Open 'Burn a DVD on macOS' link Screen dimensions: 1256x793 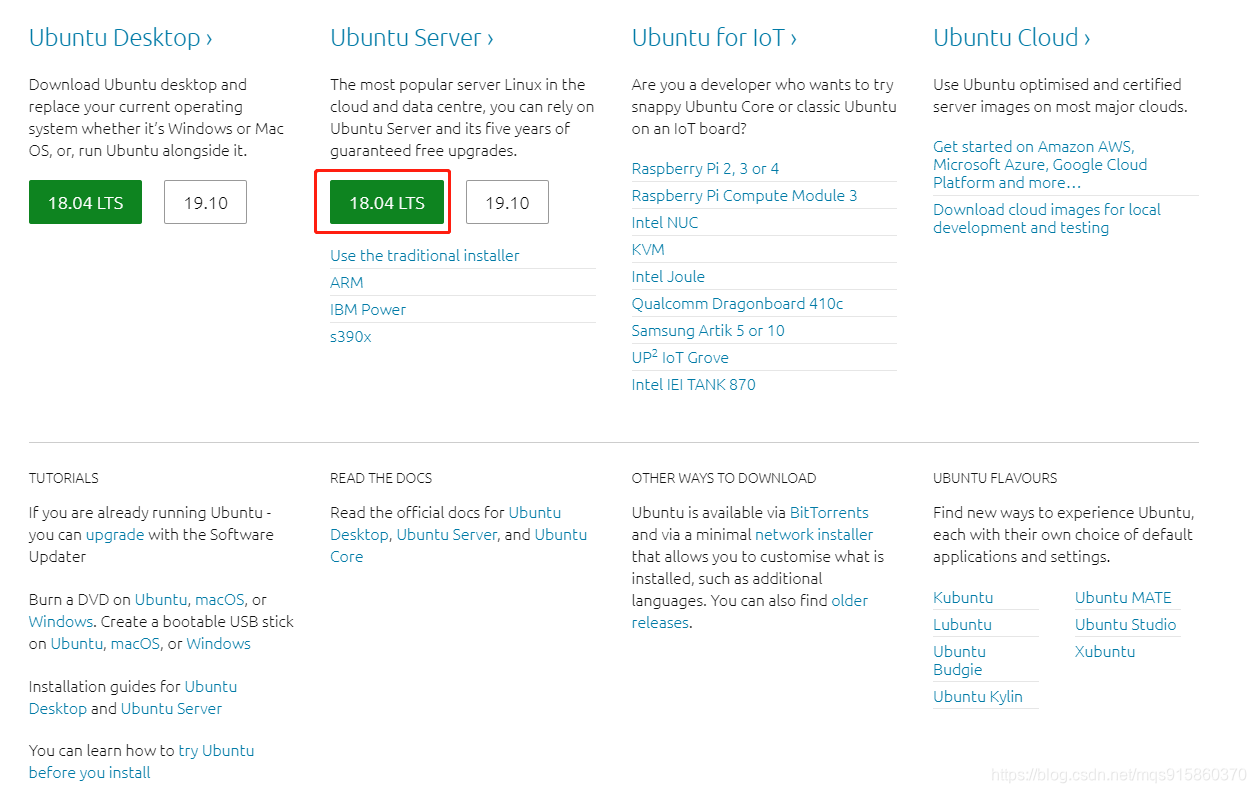(x=219, y=600)
